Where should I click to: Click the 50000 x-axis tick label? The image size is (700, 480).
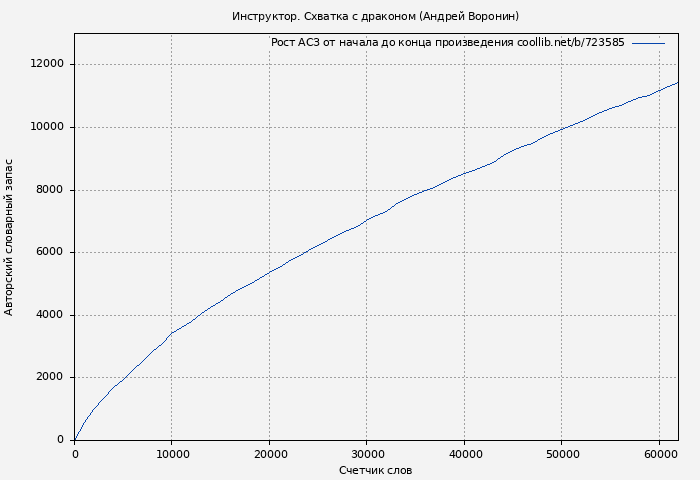[x=561, y=454]
